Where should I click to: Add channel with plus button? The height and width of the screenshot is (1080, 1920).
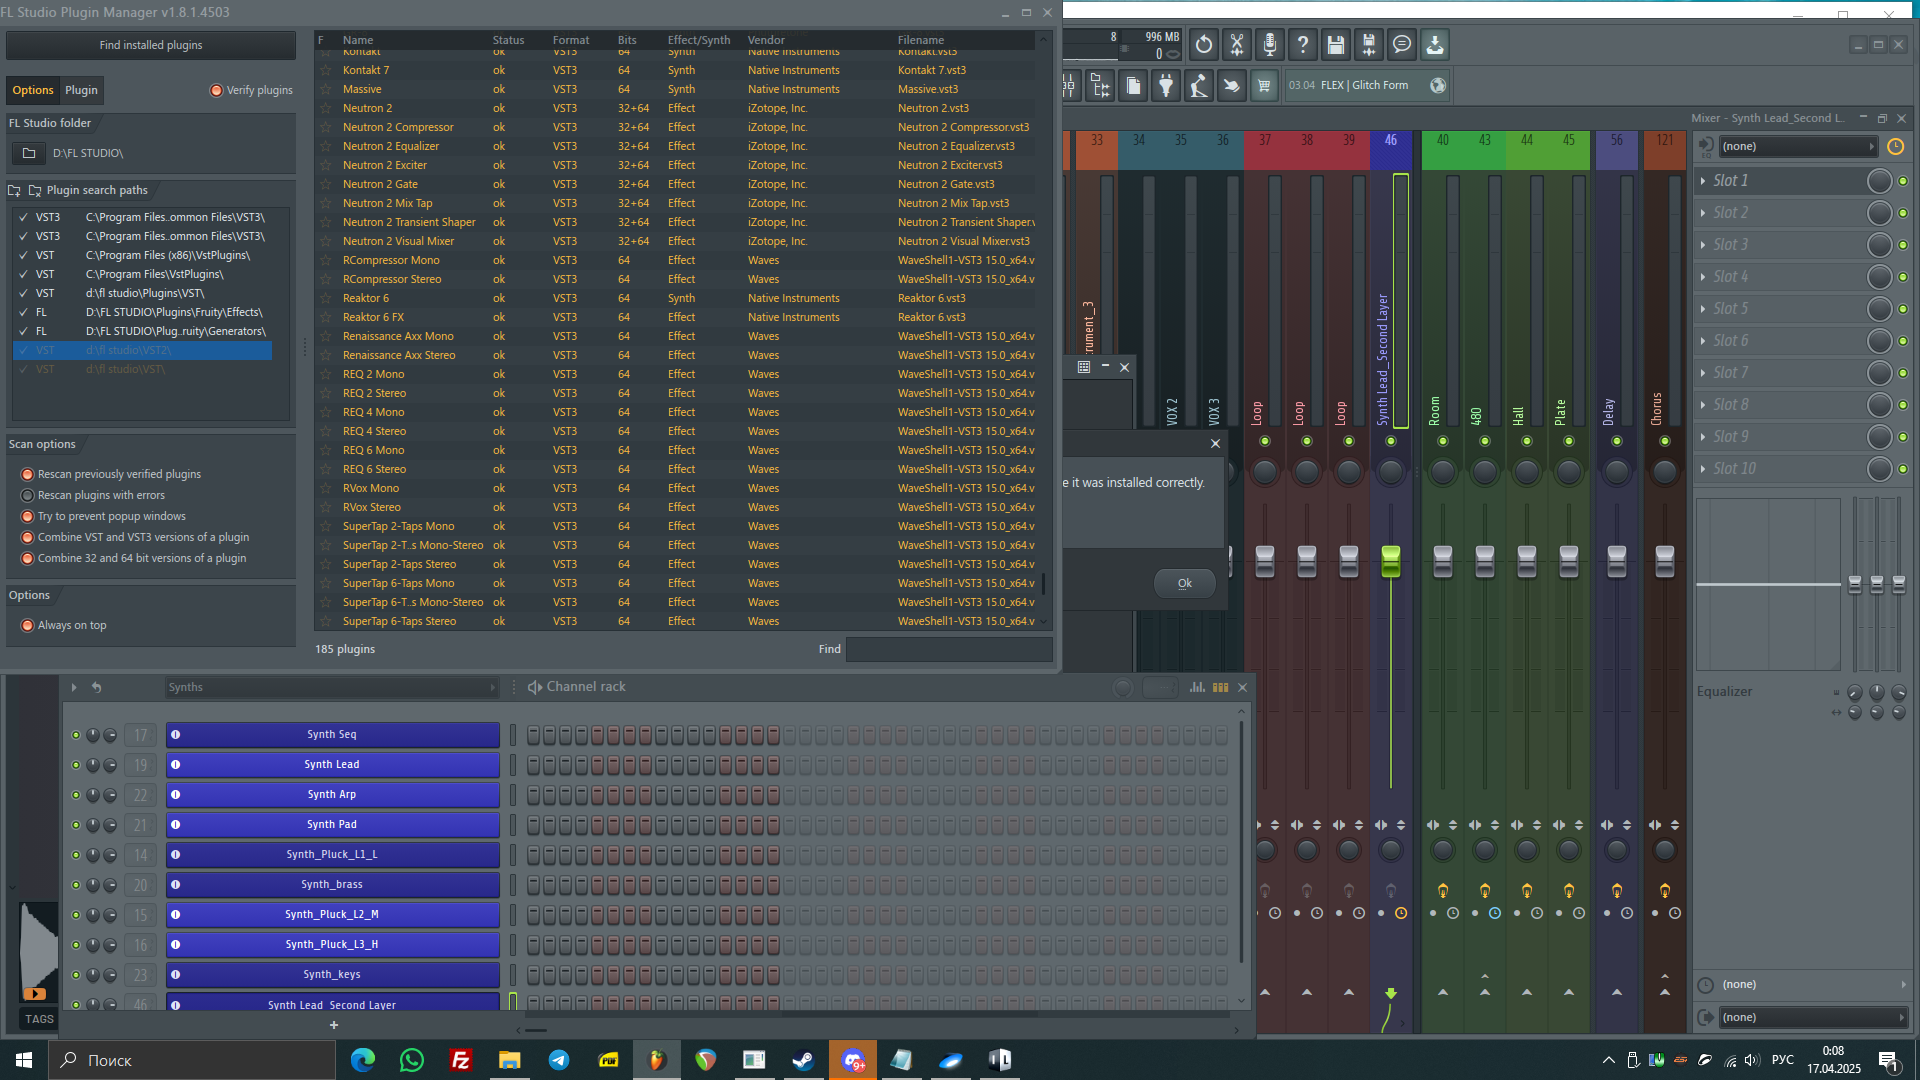334,1024
